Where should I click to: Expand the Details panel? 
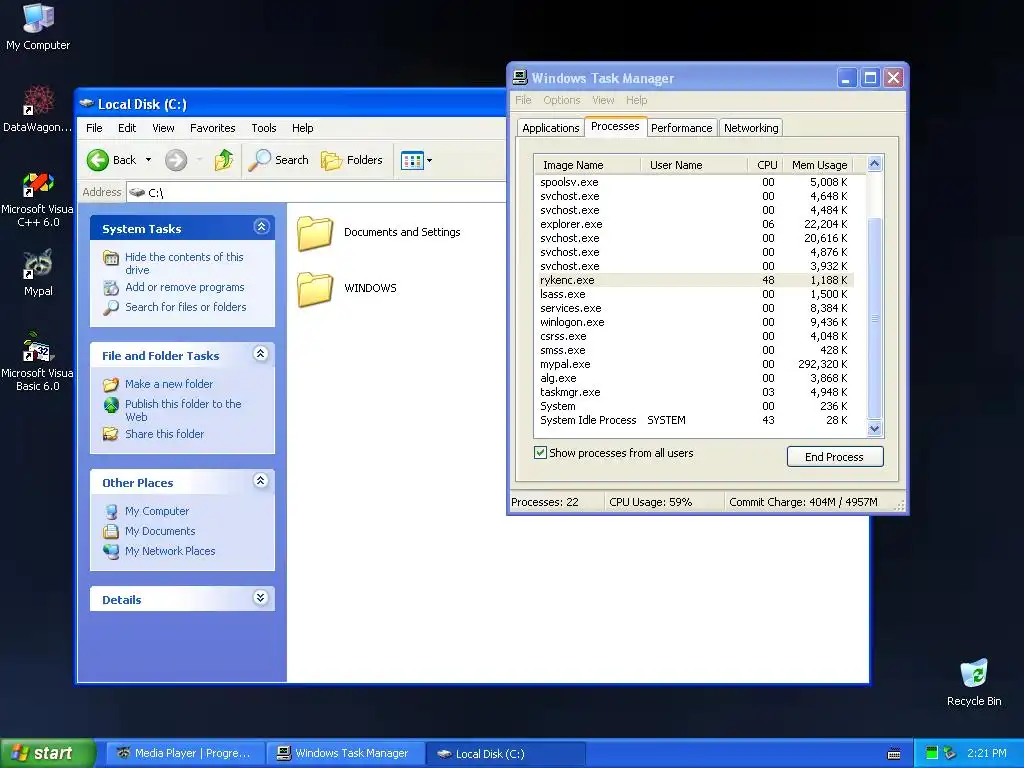coord(261,598)
